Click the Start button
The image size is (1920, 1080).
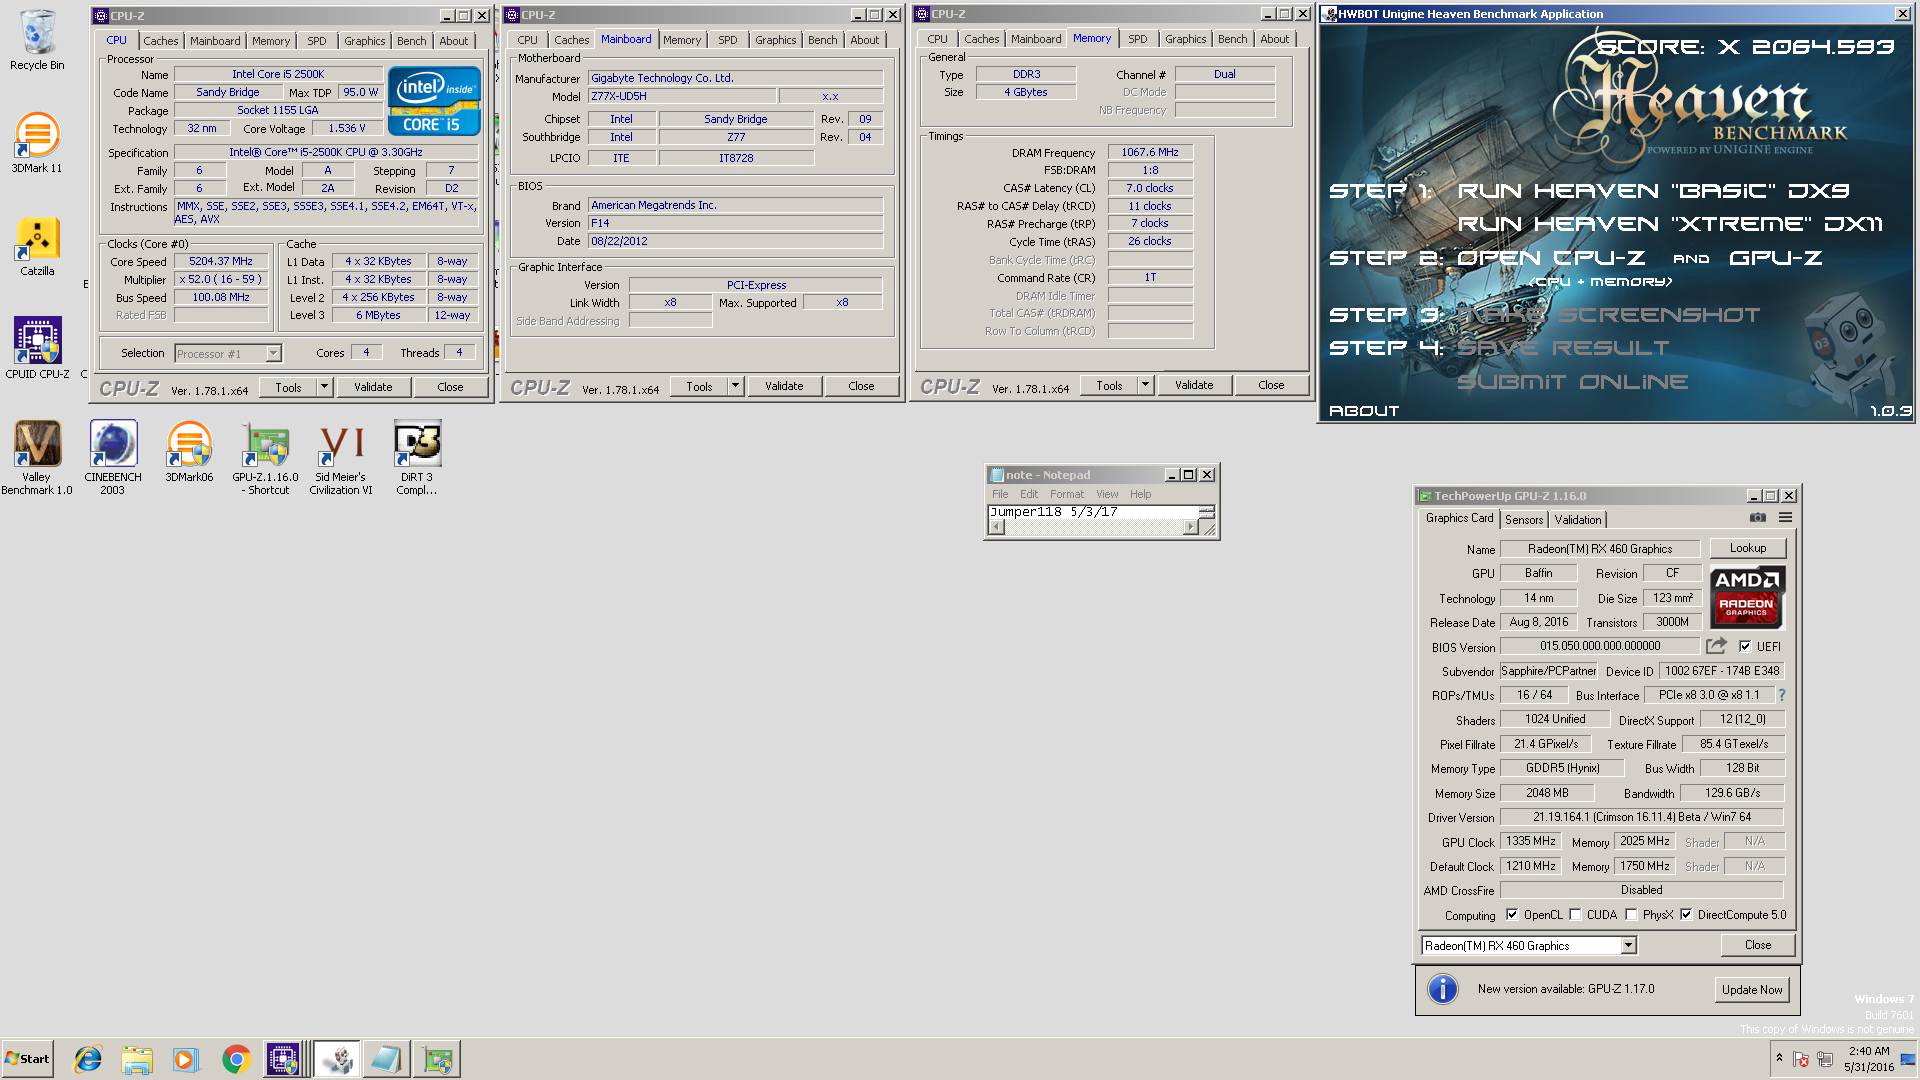click(x=27, y=1059)
